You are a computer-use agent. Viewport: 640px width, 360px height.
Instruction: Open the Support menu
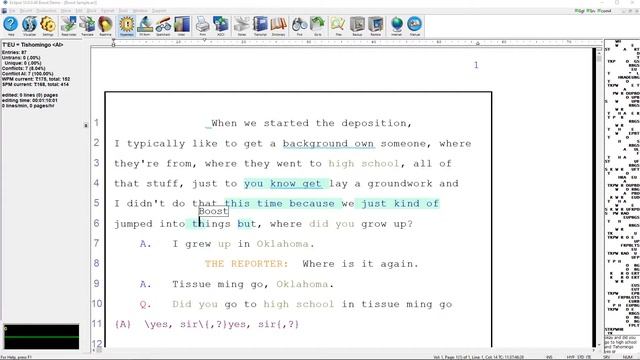[x=159, y=11]
